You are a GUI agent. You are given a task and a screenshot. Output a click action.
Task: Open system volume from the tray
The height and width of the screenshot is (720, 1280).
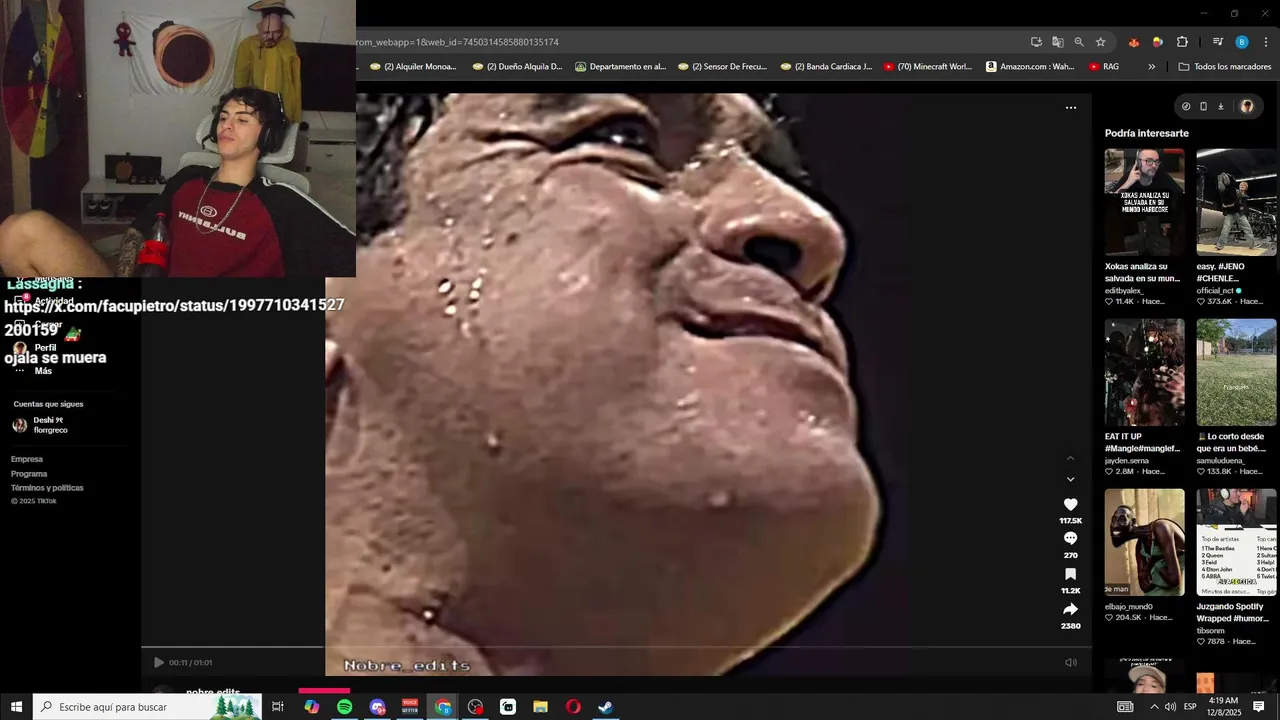pos(1170,707)
